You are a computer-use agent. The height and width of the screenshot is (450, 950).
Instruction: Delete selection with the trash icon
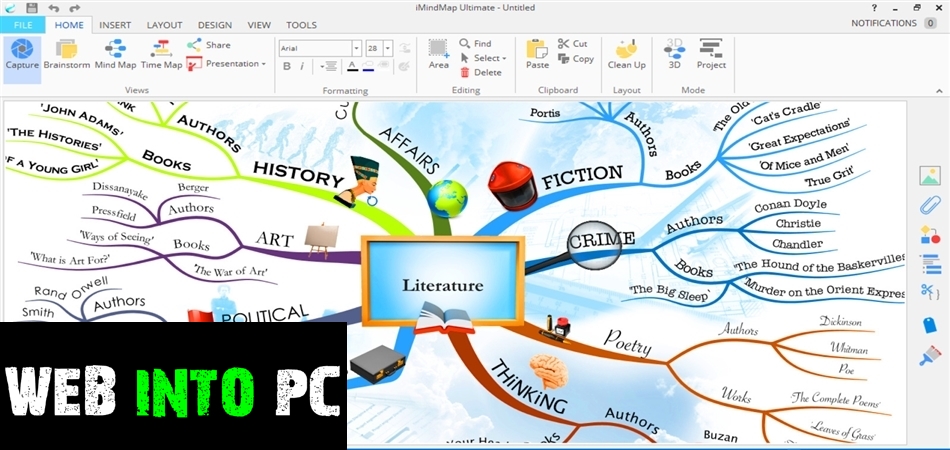pos(465,73)
